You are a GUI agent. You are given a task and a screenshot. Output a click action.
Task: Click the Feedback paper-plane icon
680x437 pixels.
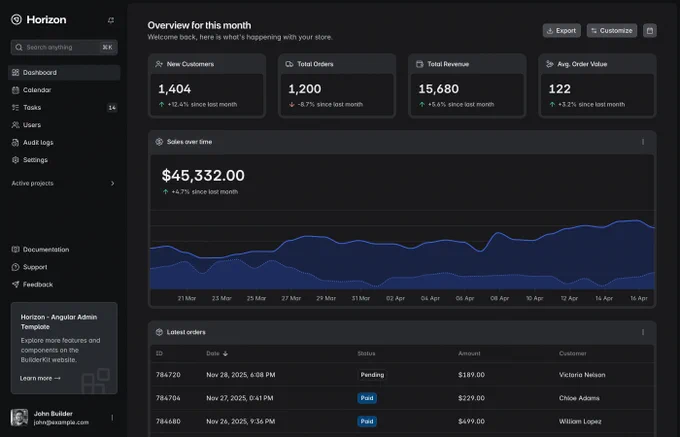point(16,284)
